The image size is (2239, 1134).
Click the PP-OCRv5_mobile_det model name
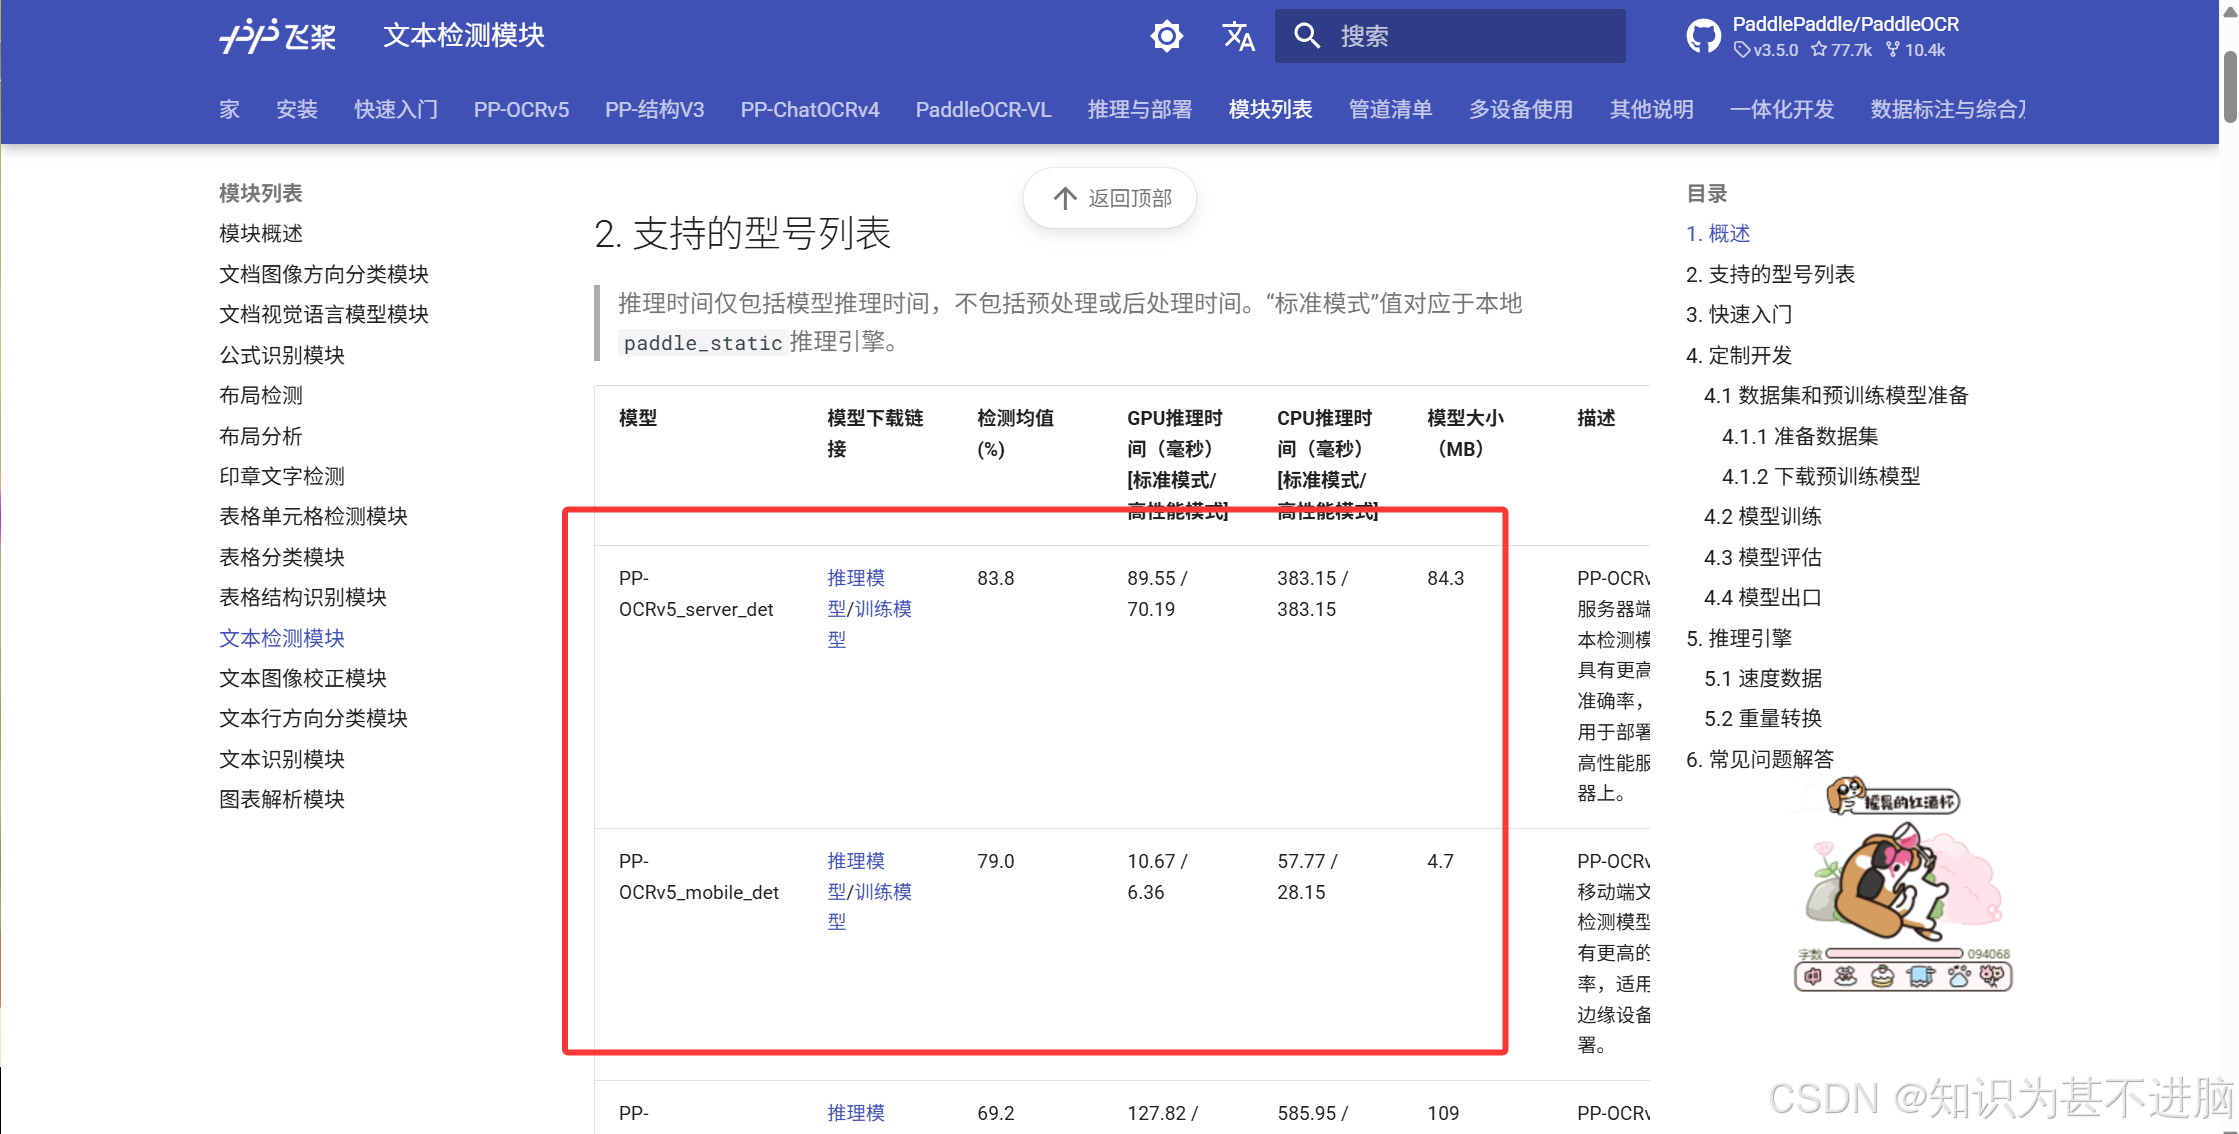click(699, 877)
